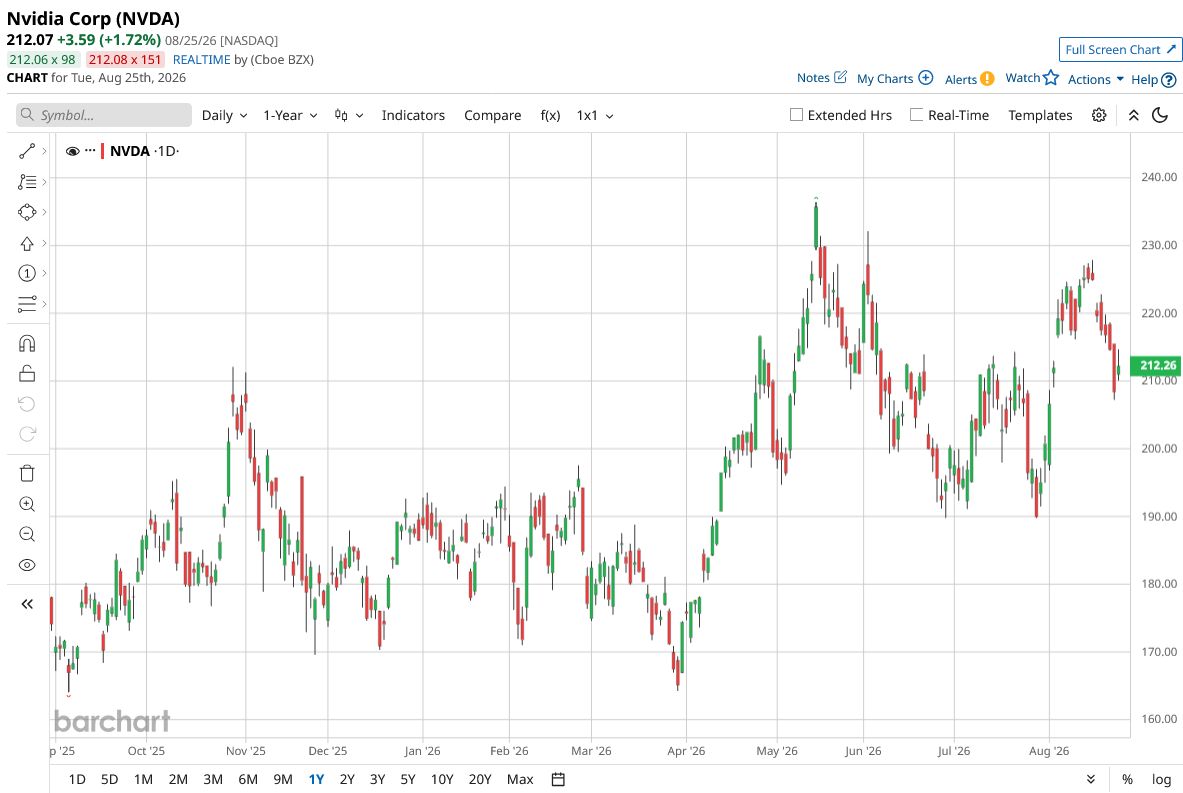1183x793 pixels.
Task: Open the f(x) expressions menu
Action: [x=550, y=115]
